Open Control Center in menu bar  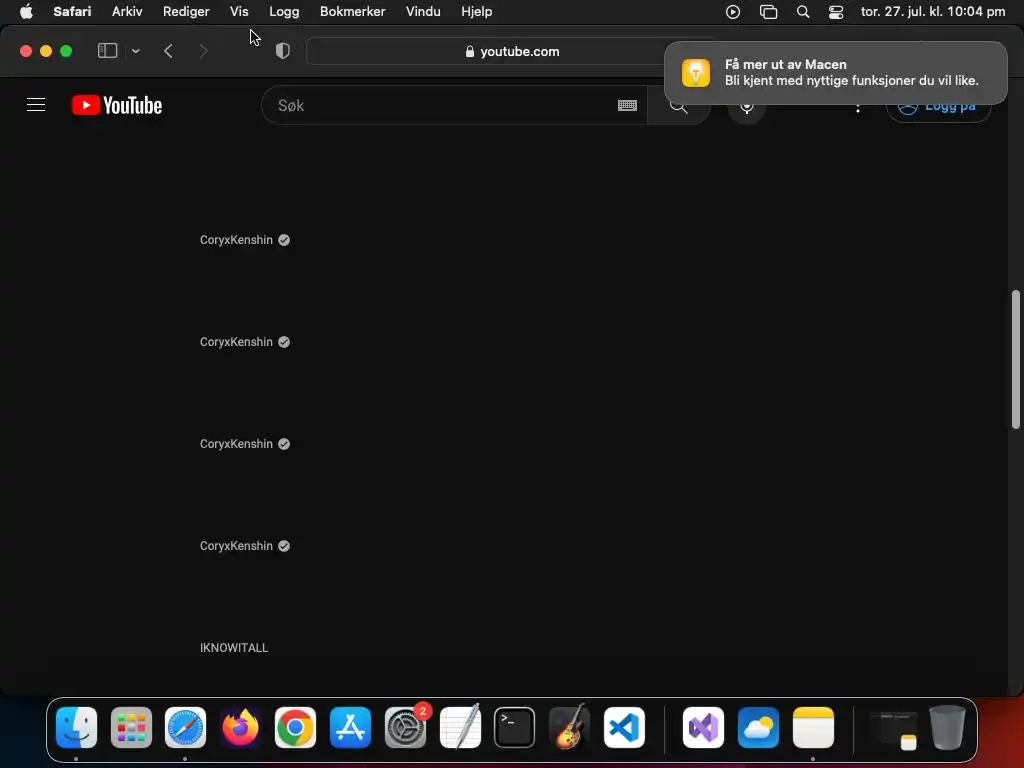[x=836, y=12]
